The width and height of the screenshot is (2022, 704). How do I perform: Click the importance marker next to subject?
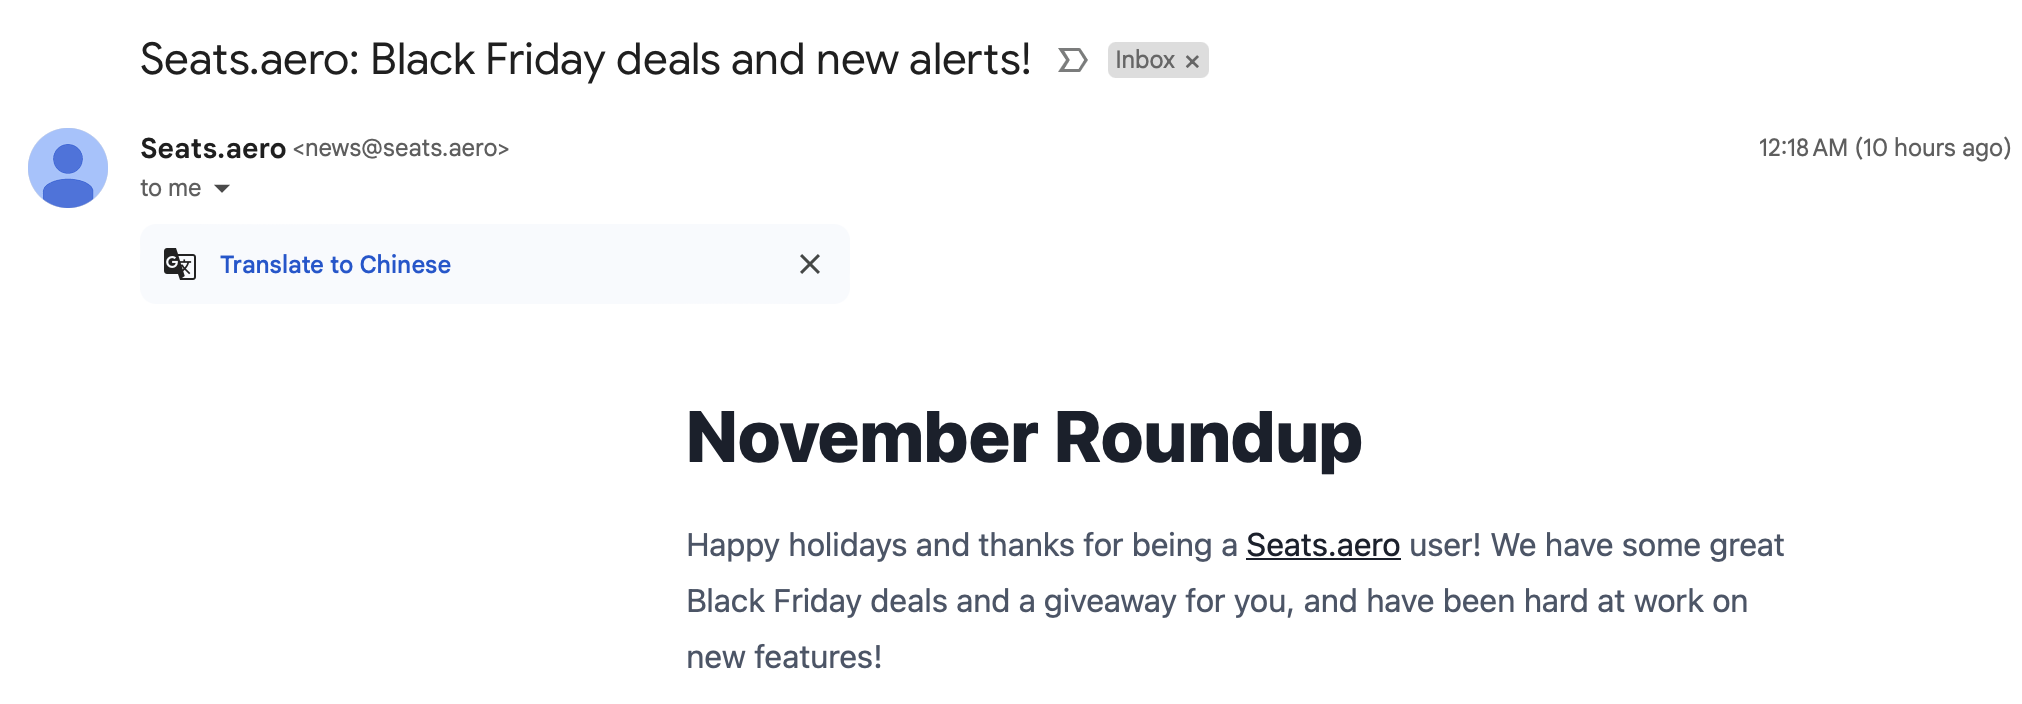click(x=1072, y=61)
